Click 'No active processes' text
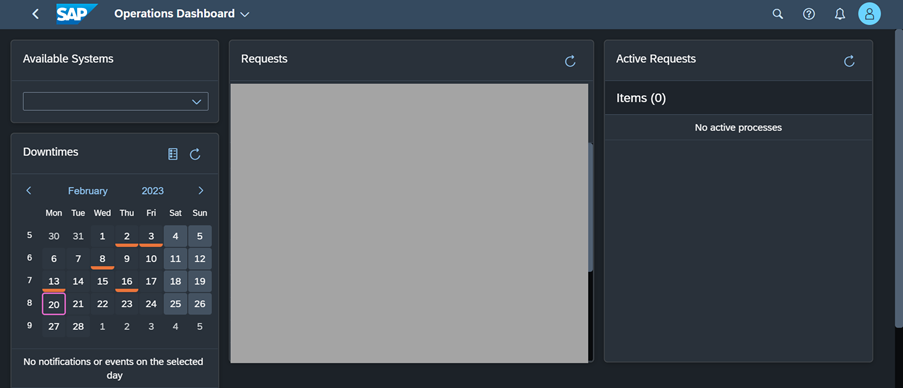The height and width of the screenshot is (388, 903). pyautogui.click(x=738, y=127)
